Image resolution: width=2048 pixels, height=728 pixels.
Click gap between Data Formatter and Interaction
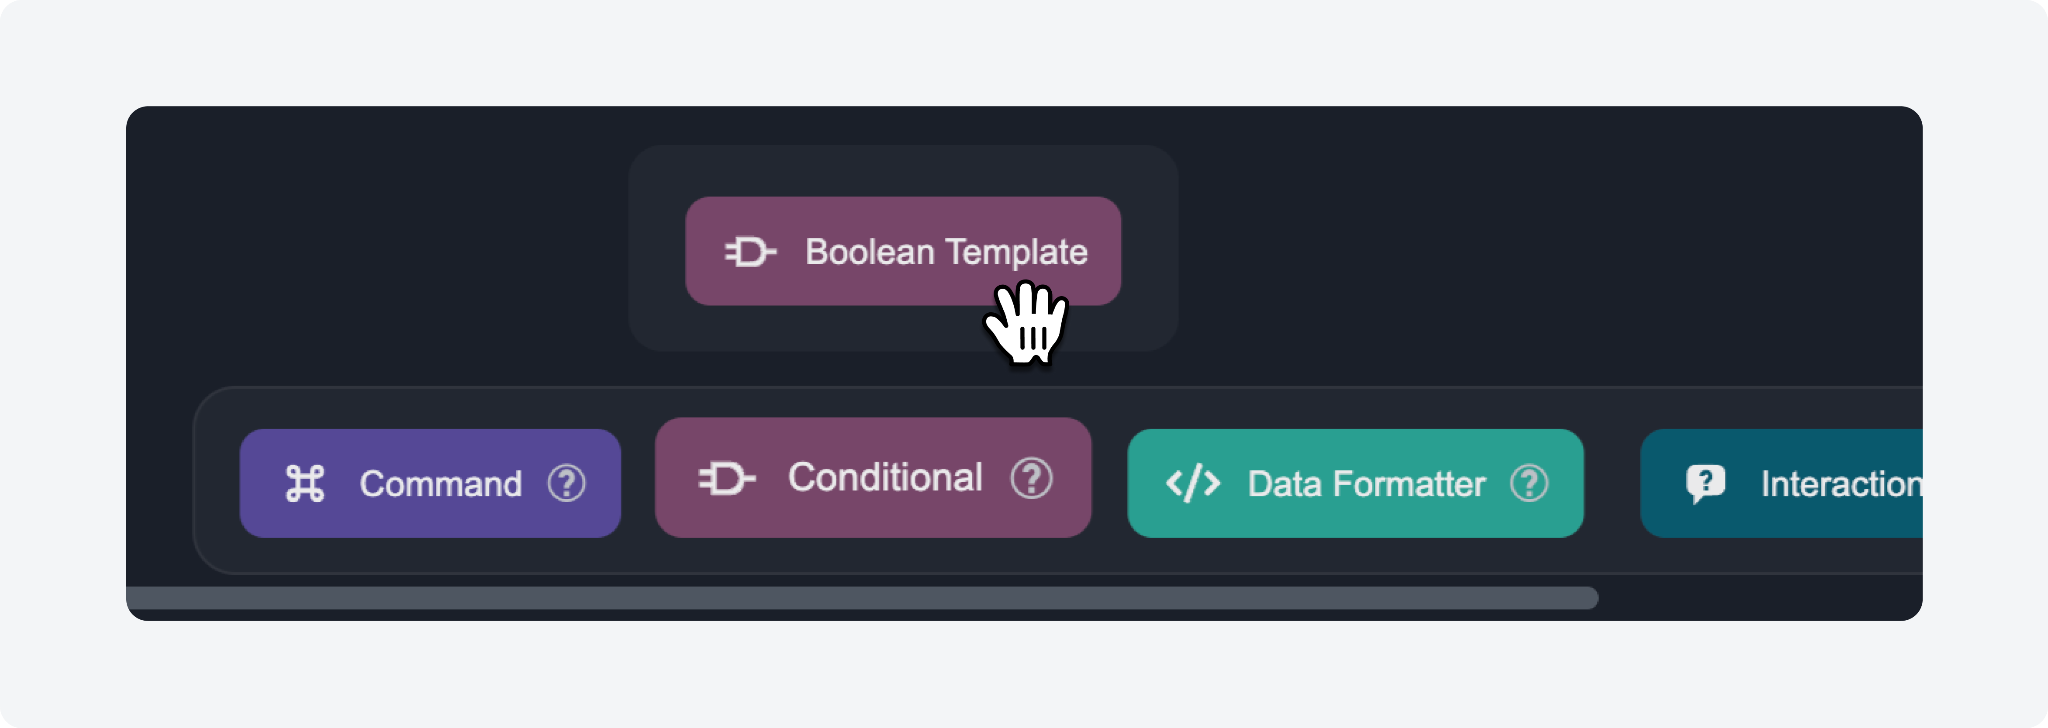[x=1612, y=484]
